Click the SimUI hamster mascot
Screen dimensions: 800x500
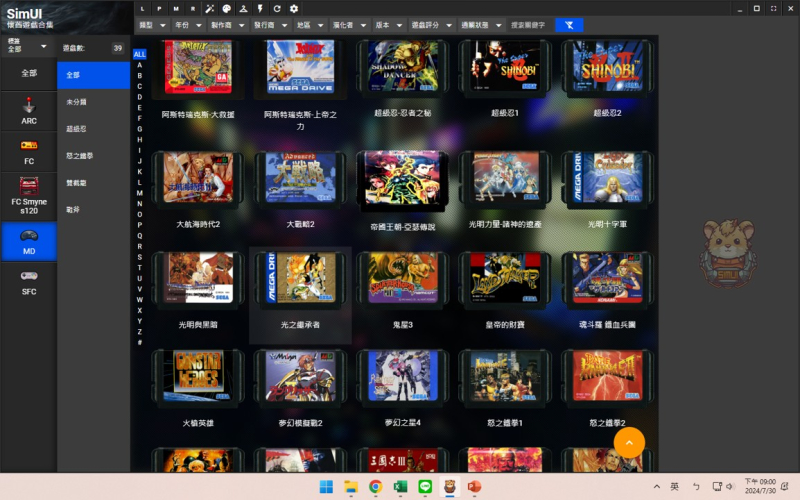pyautogui.click(x=728, y=254)
